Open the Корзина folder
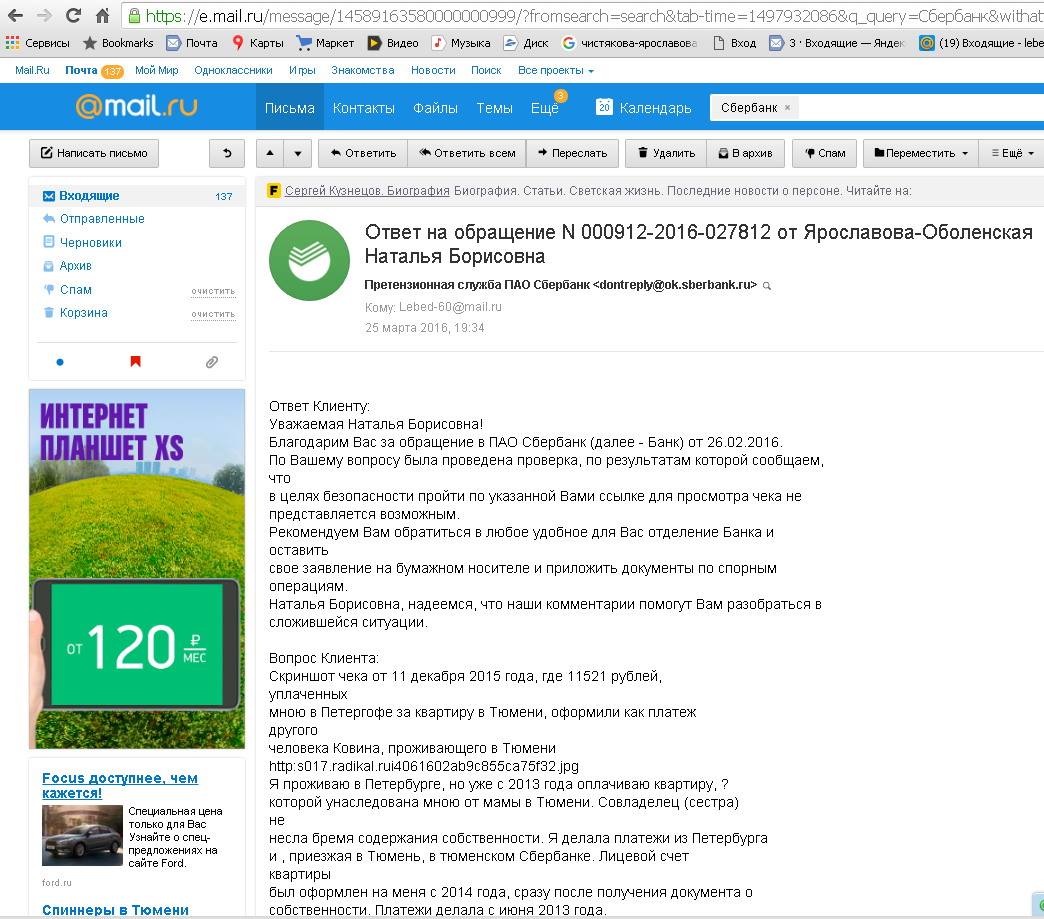Screen dimensions: 1044x919 coord(83,313)
